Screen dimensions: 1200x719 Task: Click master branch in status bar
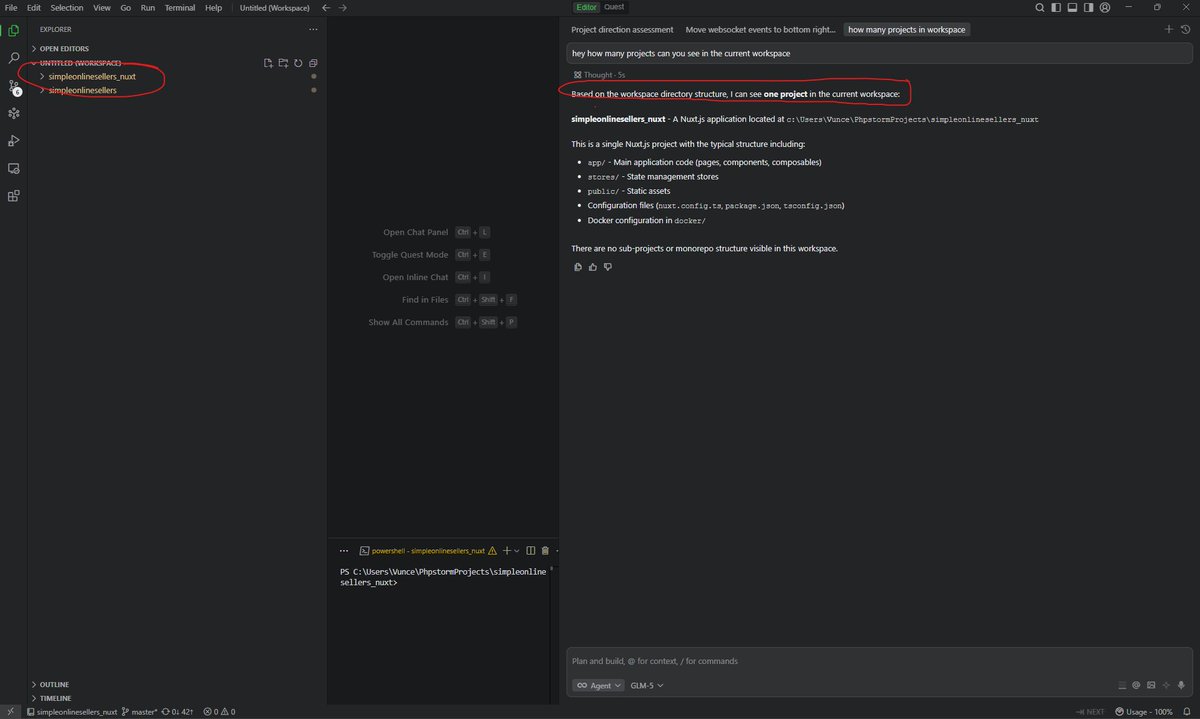pos(139,712)
